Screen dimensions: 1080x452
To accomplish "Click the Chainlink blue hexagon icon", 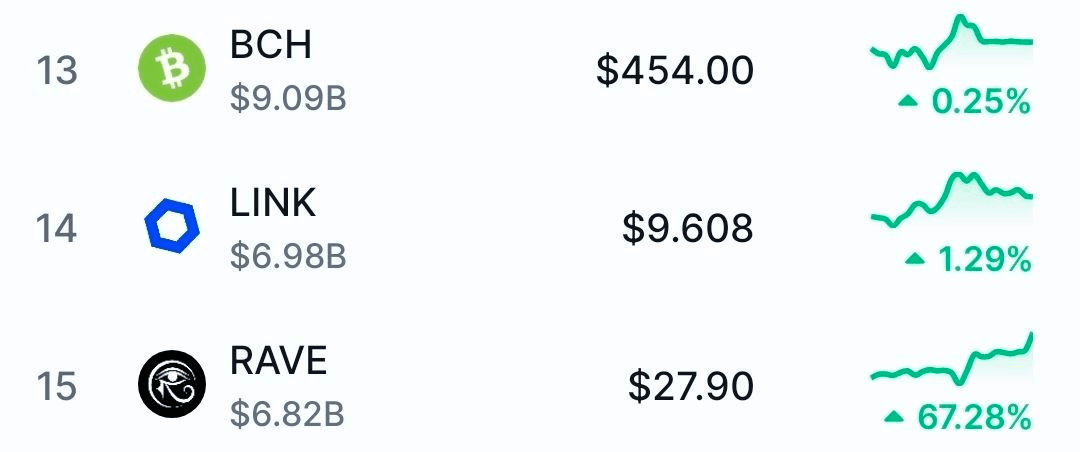I will (171, 227).
